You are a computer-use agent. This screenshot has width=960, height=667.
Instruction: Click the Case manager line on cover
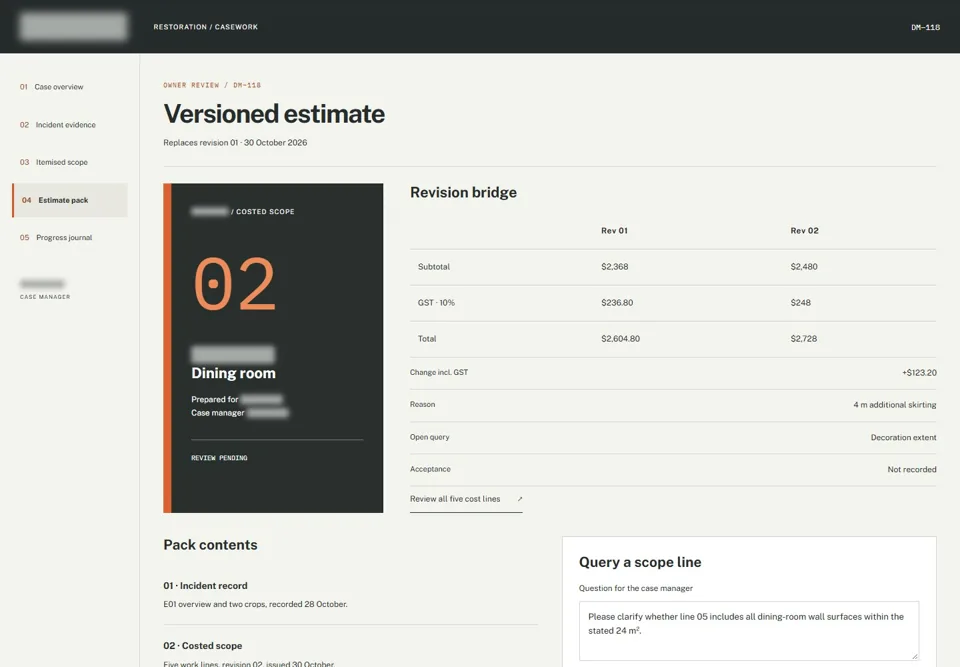pyautogui.click(x=239, y=413)
